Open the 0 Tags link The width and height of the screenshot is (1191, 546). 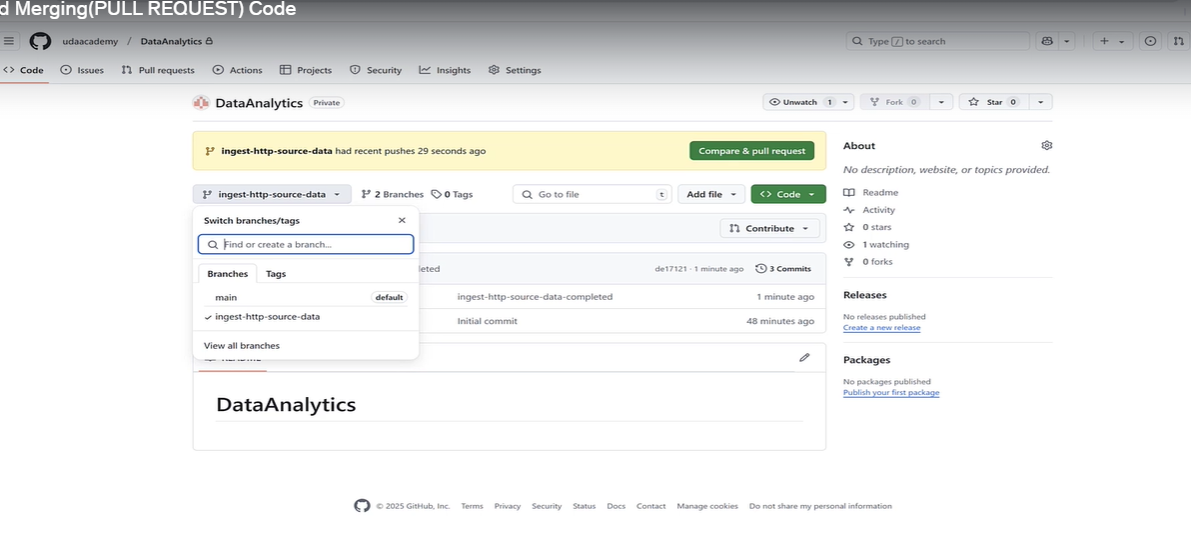452,194
